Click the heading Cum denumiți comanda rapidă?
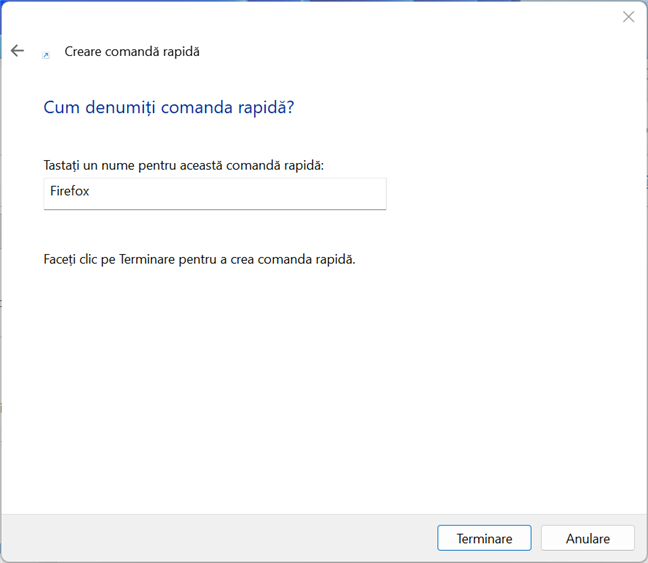Image resolution: width=648 pixels, height=563 pixels. pyautogui.click(x=169, y=107)
